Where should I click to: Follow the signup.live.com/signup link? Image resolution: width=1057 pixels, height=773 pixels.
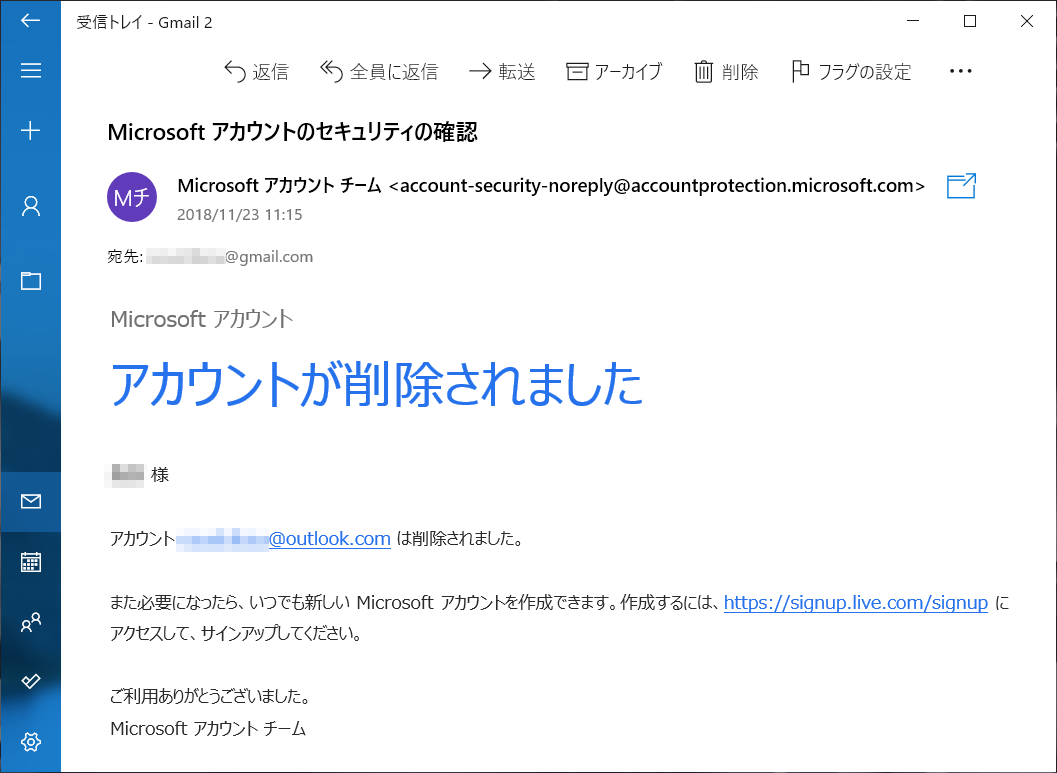tap(855, 602)
